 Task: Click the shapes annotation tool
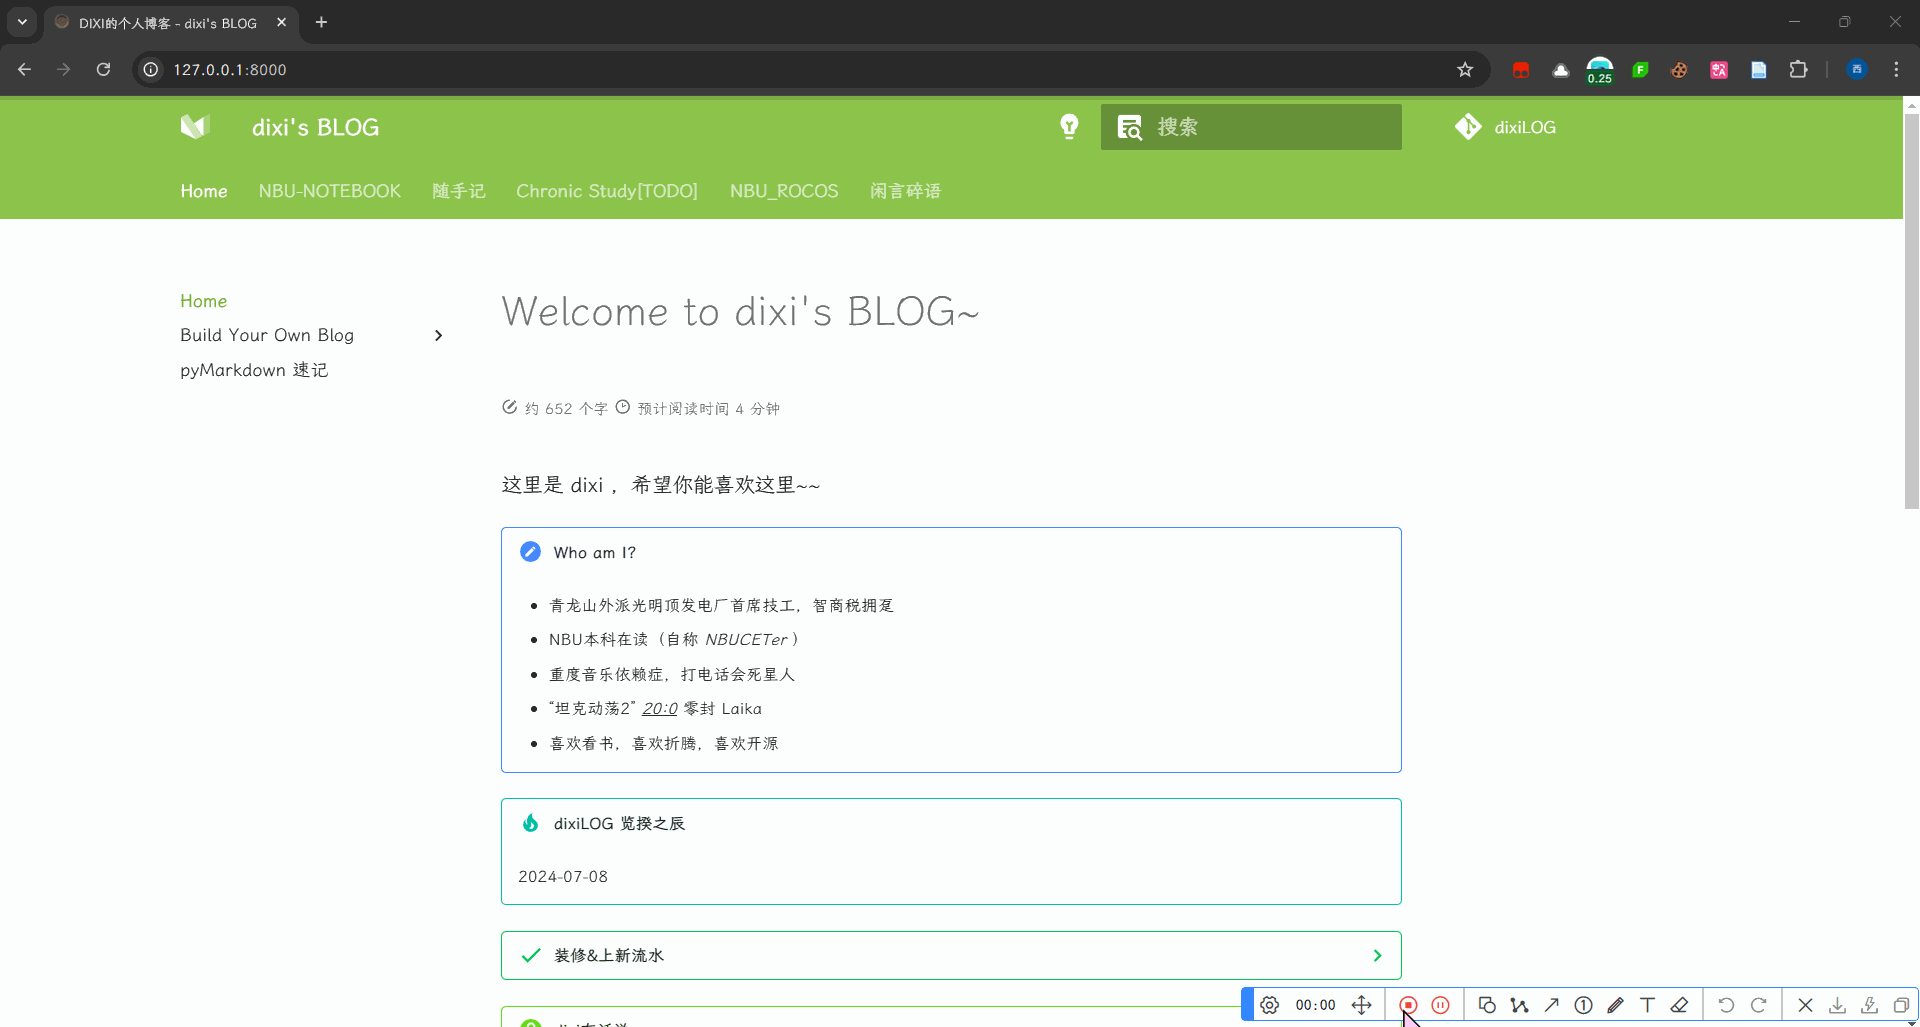click(x=1487, y=1005)
